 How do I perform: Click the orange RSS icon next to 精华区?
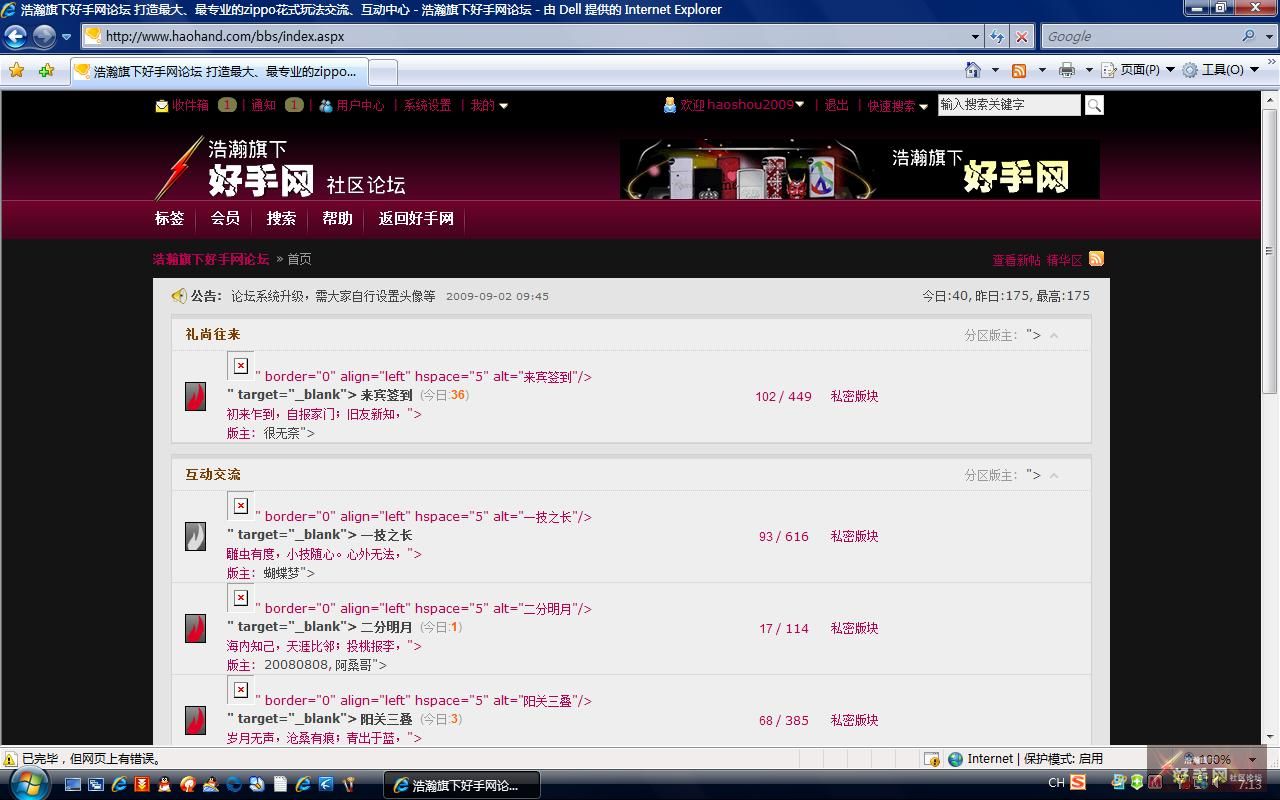point(1096,259)
